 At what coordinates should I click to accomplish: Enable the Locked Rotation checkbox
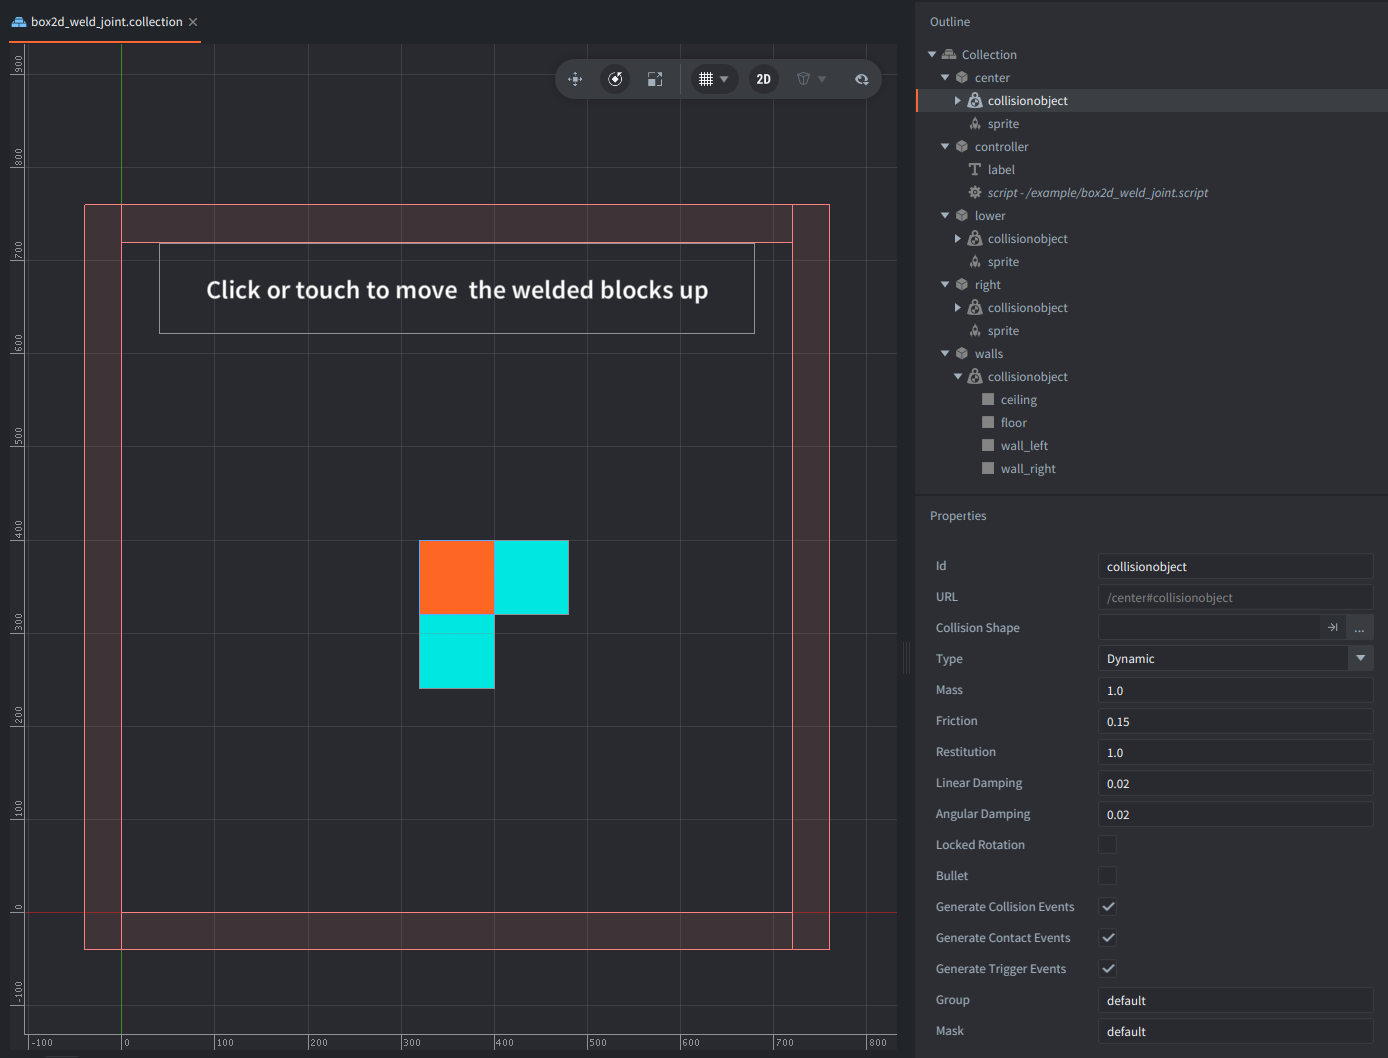pos(1107,844)
